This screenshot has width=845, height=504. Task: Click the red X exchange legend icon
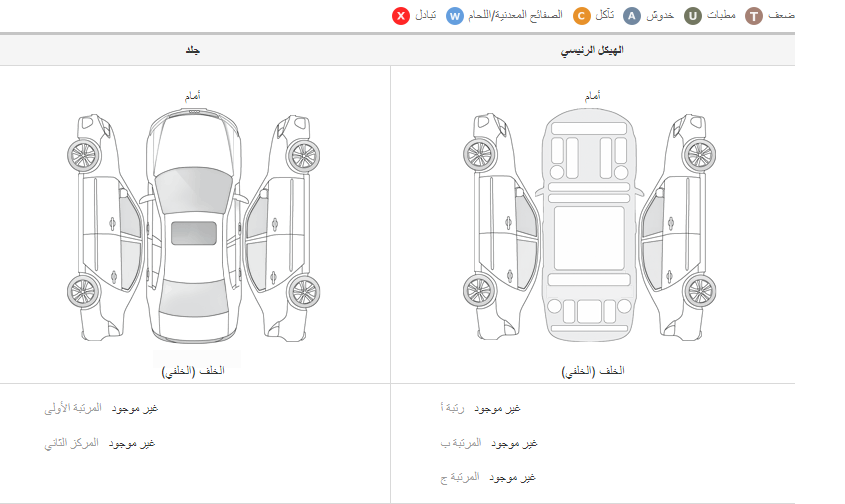(x=401, y=16)
